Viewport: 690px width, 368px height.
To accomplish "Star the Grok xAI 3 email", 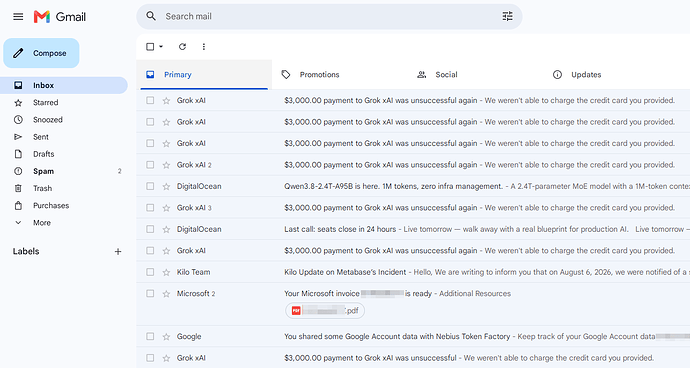I will click(x=166, y=208).
